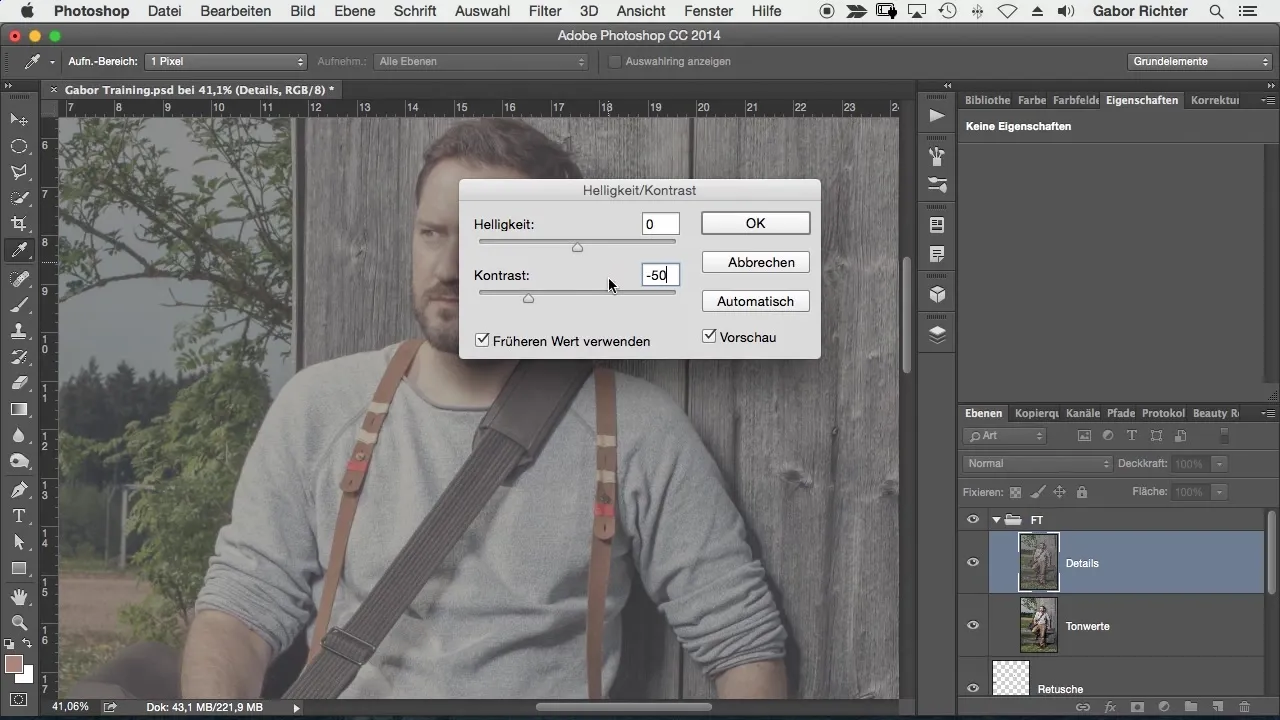Delete layer with trash icon

click(1244, 707)
